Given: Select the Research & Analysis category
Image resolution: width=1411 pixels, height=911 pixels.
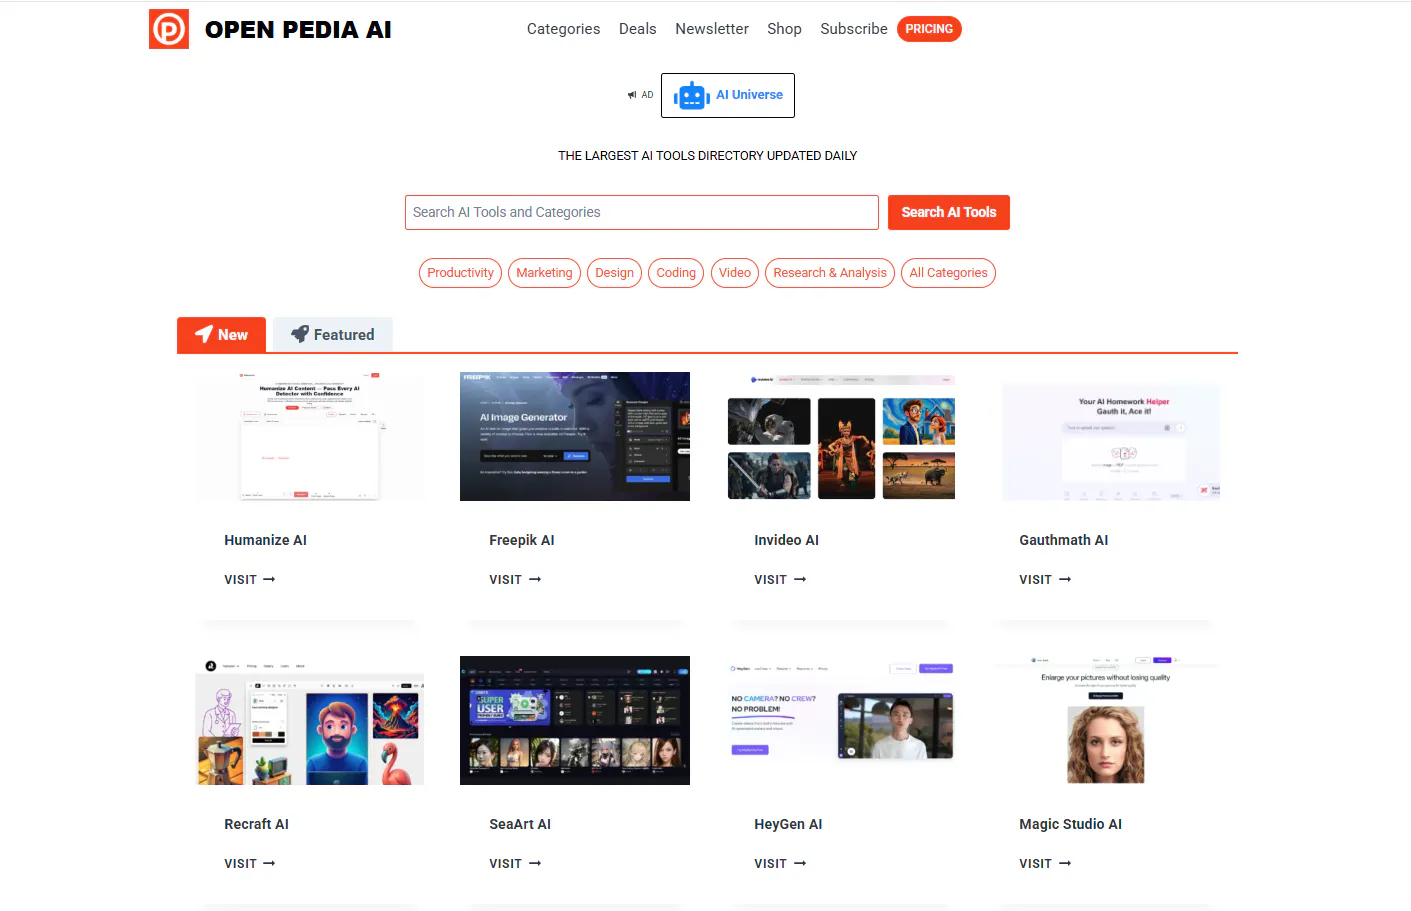Looking at the screenshot, I should [x=830, y=273].
